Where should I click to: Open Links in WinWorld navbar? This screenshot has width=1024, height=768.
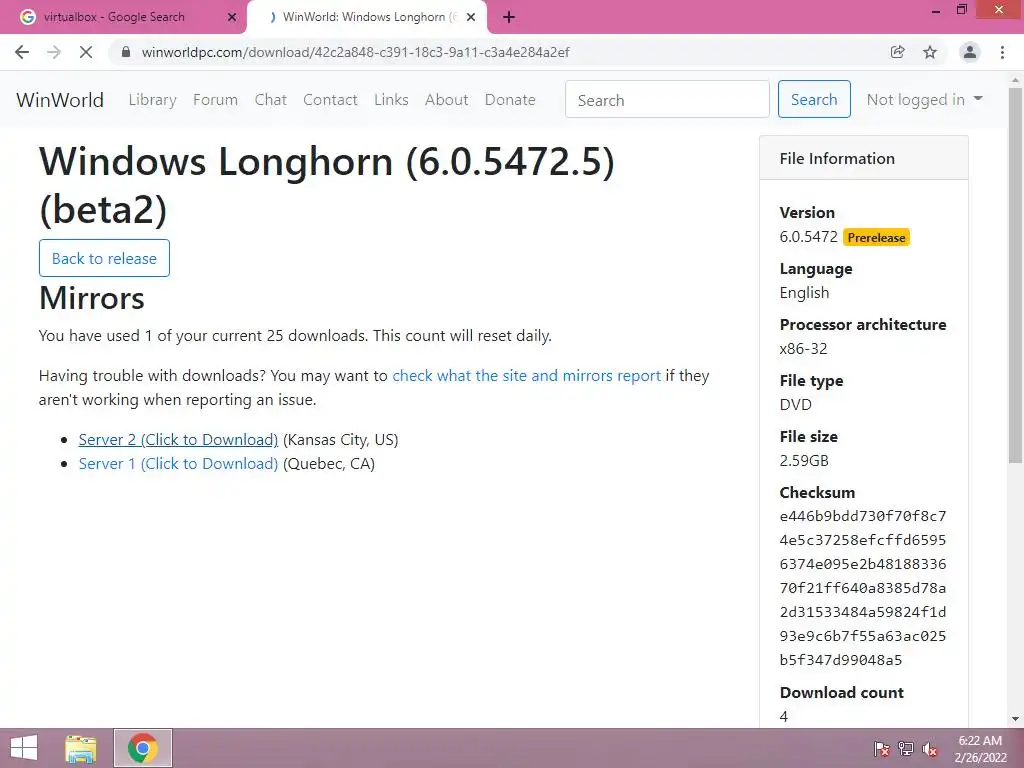[x=391, y=100]
